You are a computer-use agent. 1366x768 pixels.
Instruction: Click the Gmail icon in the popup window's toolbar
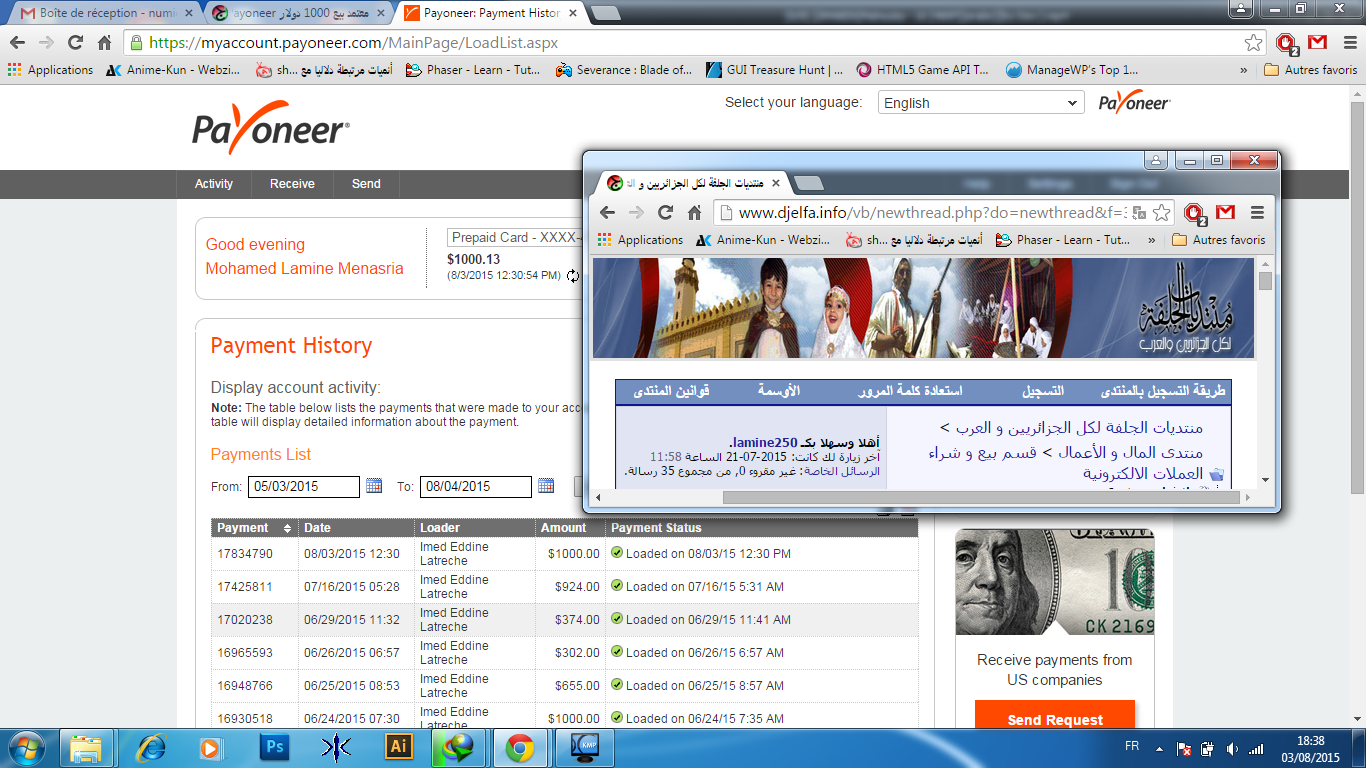click(1225, 212)
